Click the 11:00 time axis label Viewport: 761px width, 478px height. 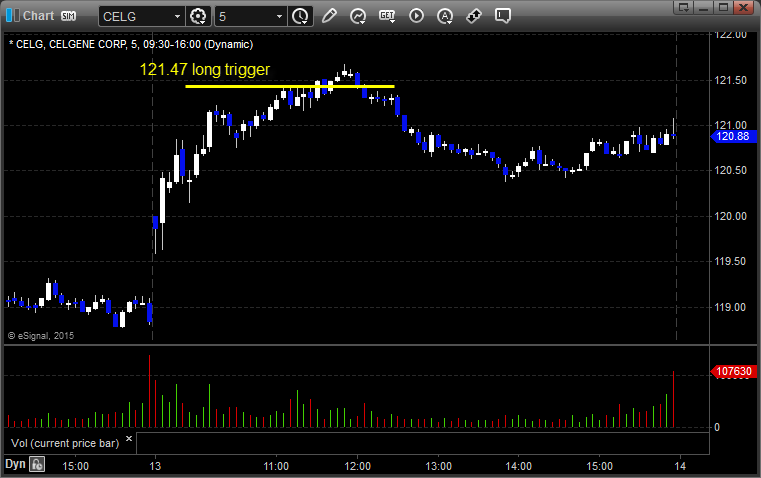[276, 466]
